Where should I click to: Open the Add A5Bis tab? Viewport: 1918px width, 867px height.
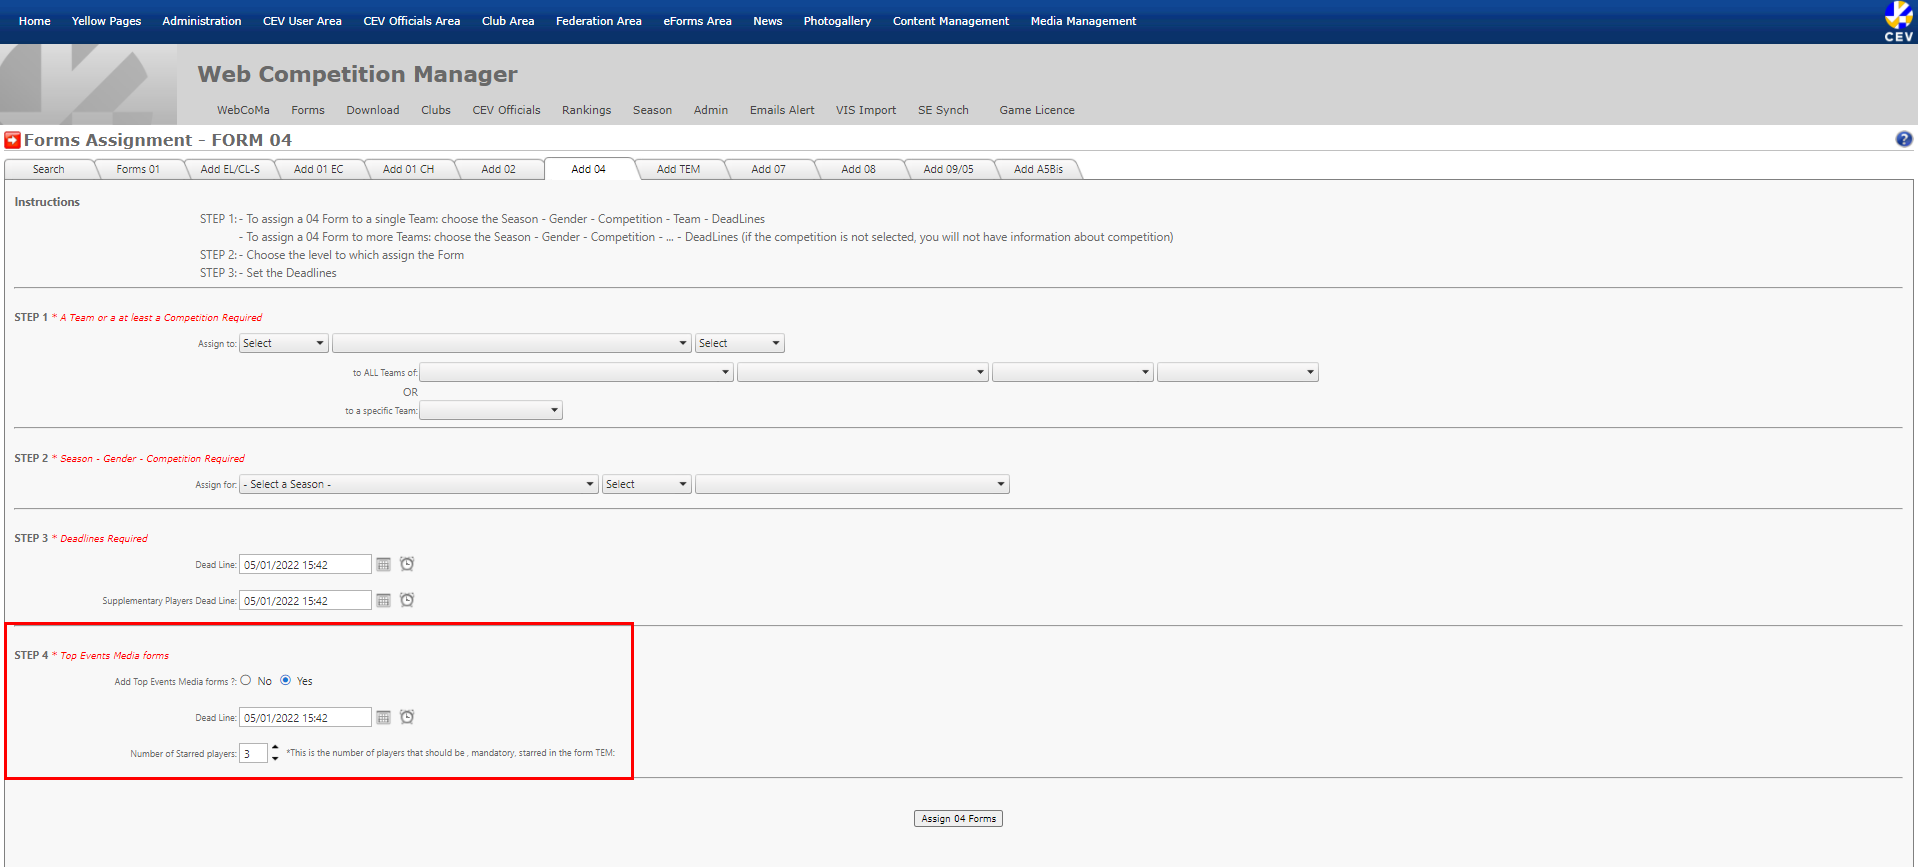coord(1038,169)
